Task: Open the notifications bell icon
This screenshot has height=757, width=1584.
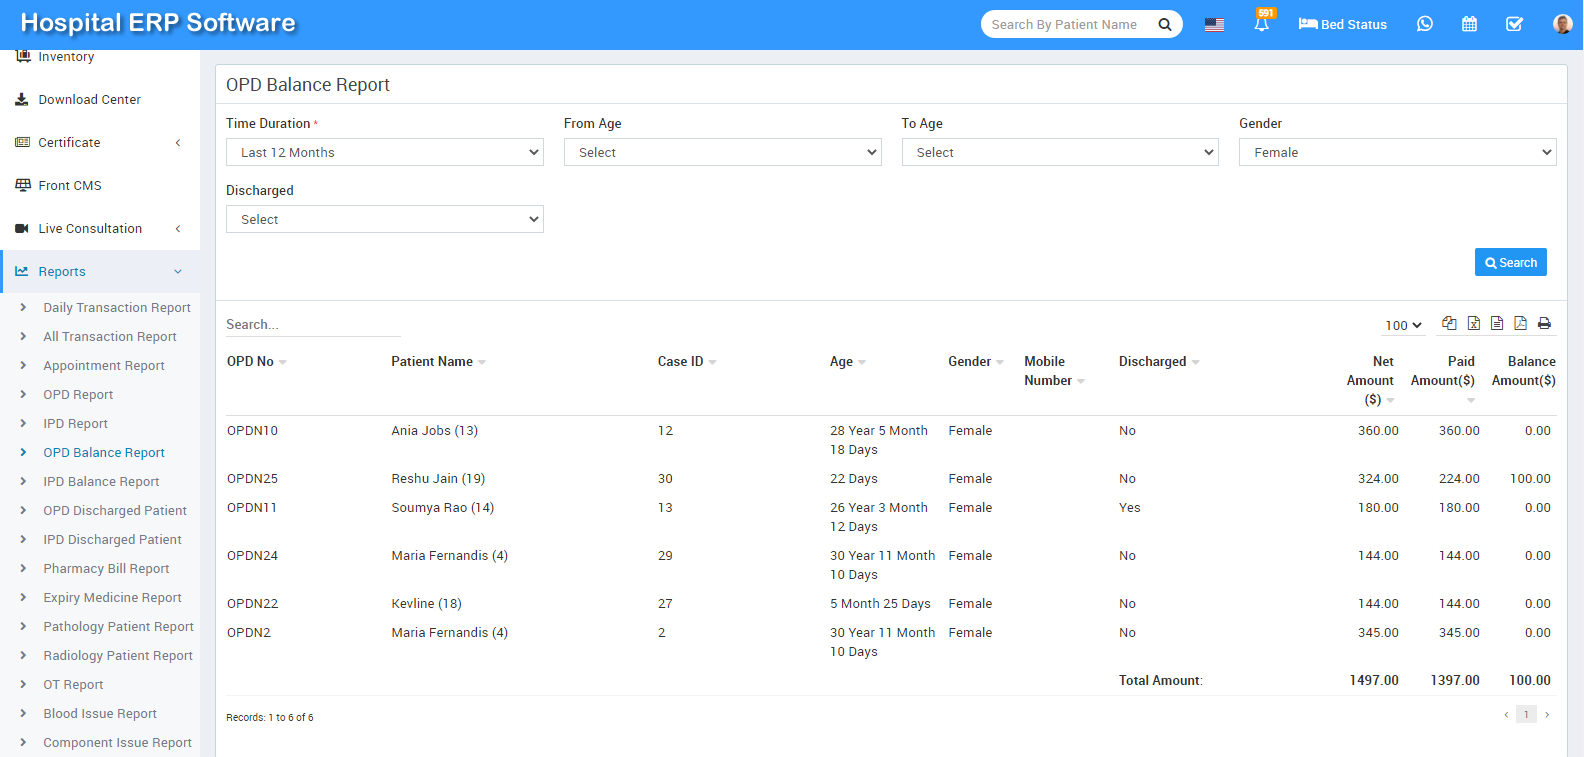Action: tap(1261, 24)
